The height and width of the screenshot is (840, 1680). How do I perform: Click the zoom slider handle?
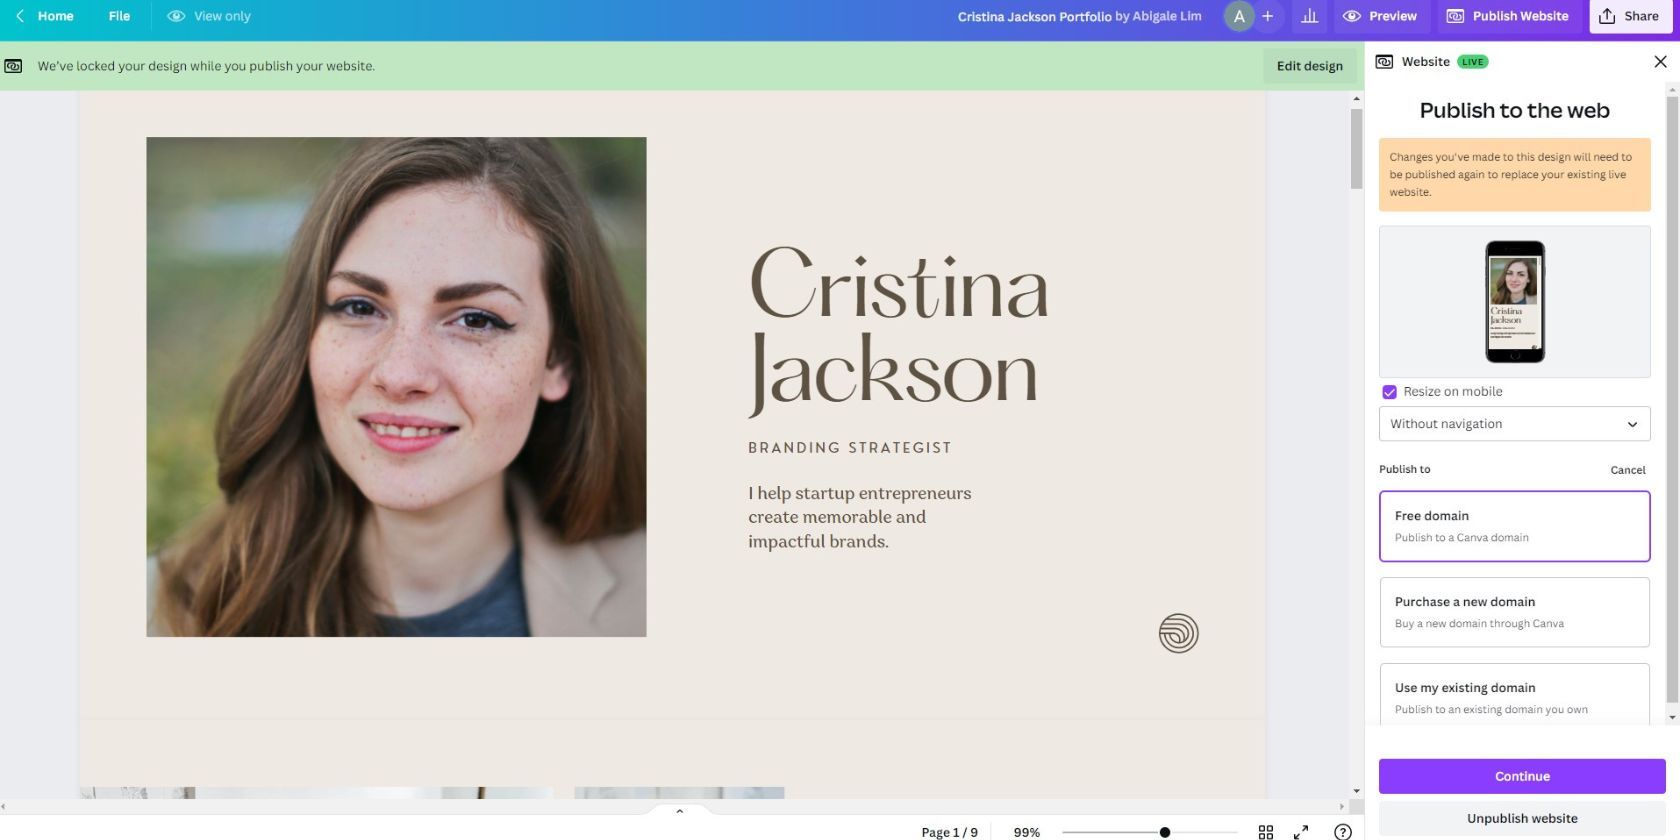click(1165, 832)
